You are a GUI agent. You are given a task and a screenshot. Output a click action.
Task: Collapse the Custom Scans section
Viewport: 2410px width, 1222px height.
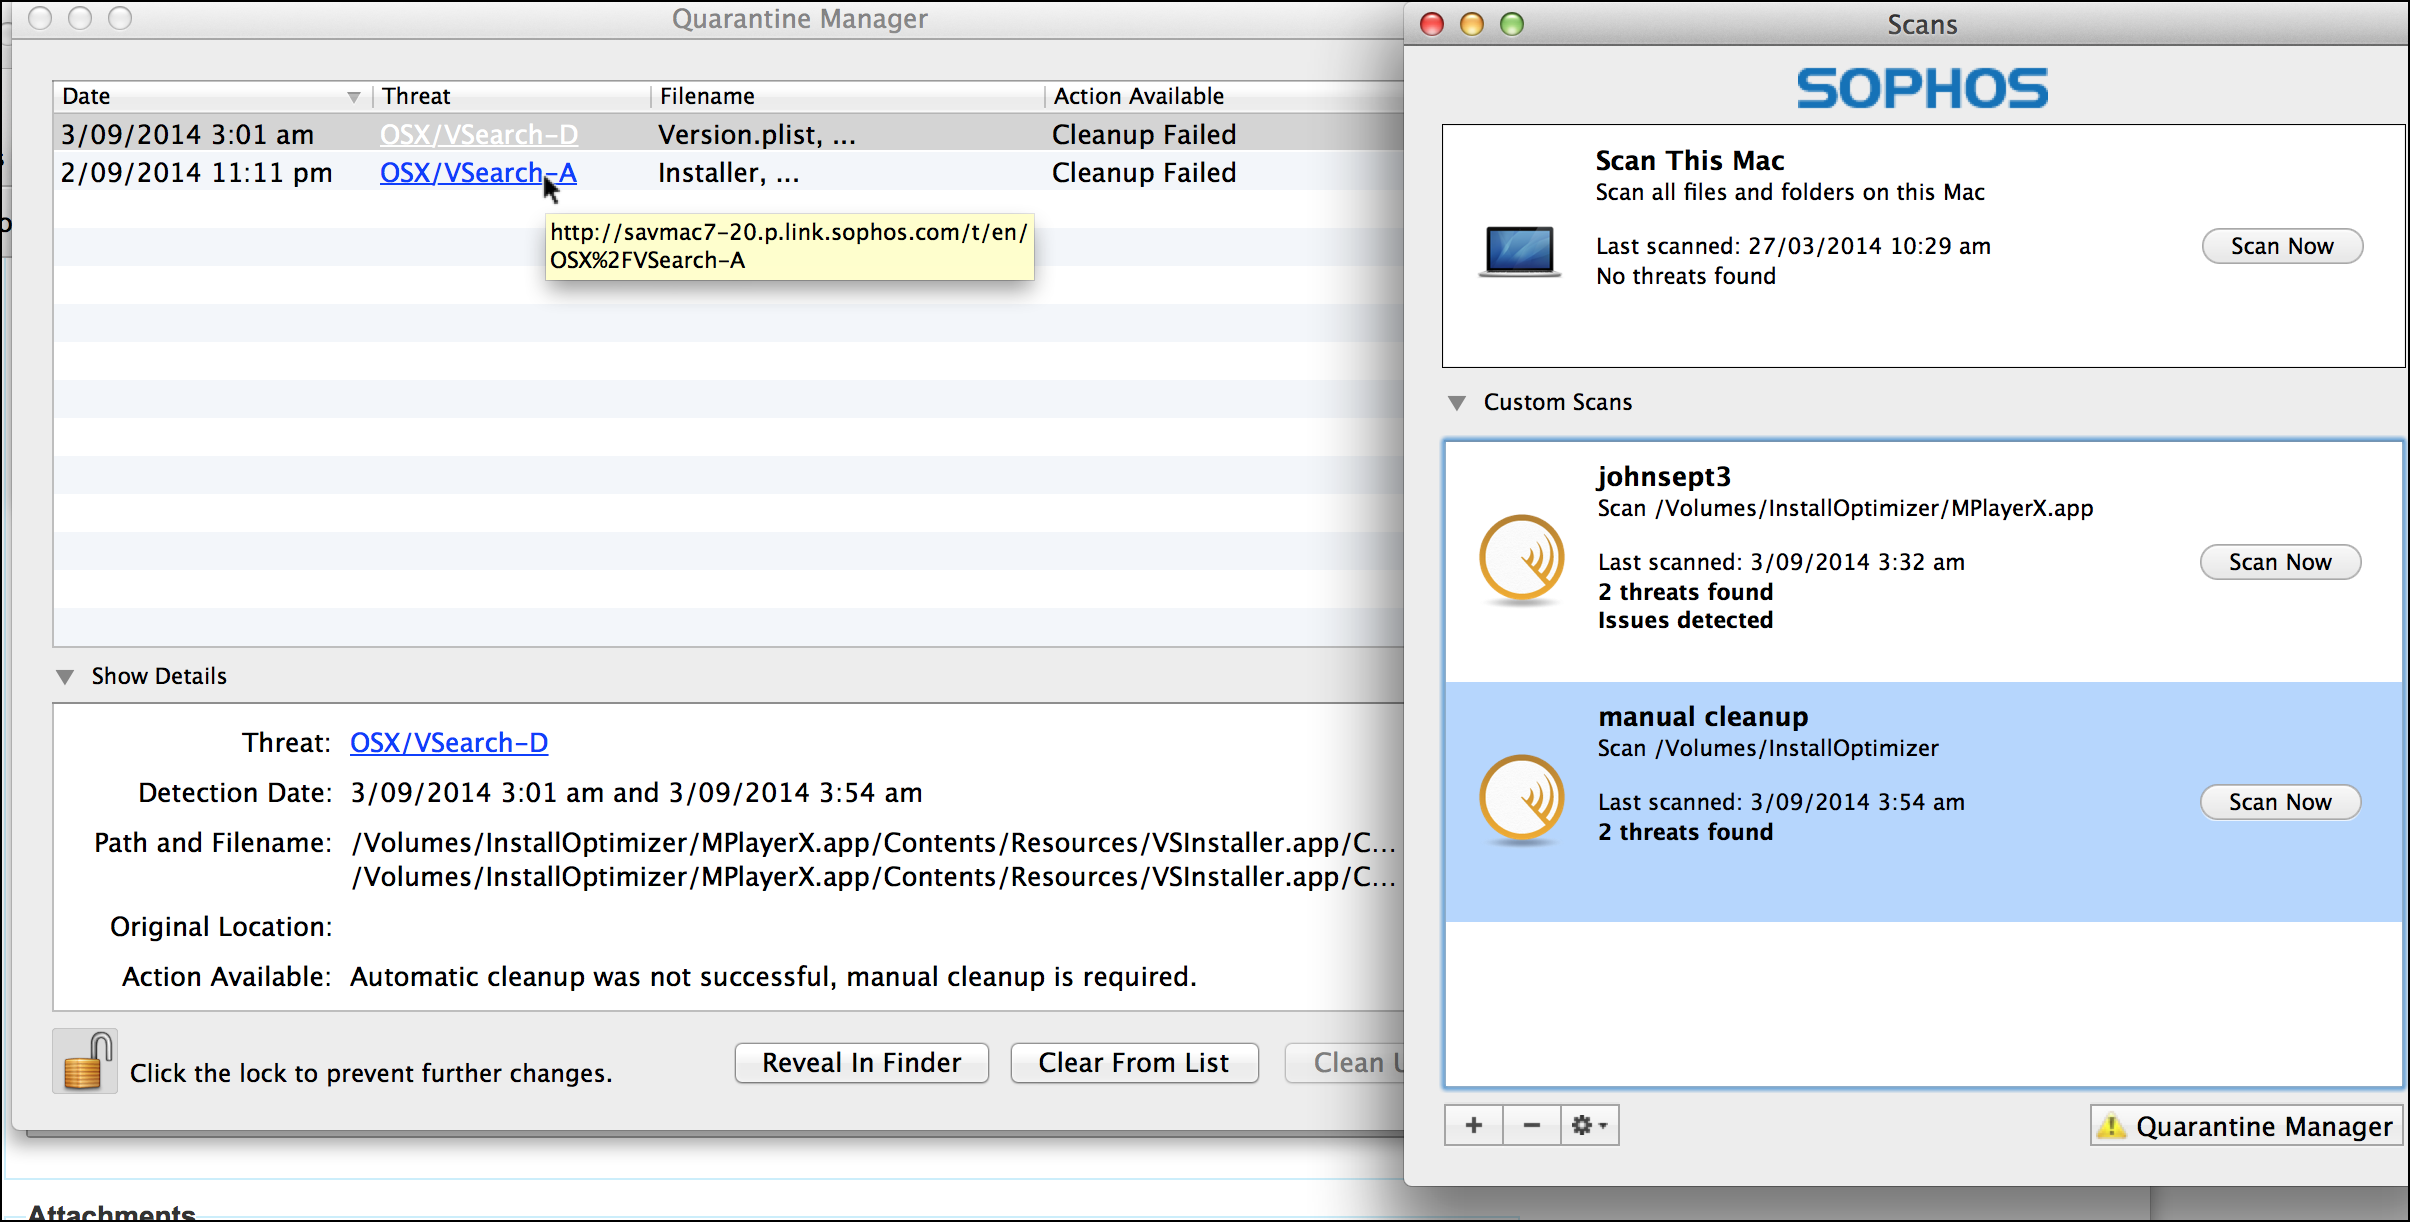click(x=1457, y=403)
